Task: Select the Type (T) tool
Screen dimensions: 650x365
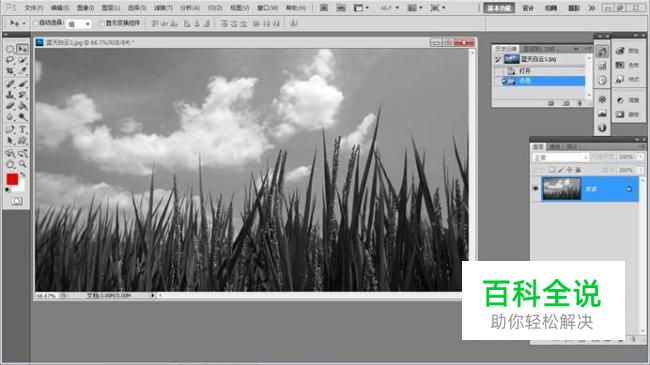Action: [x=22, y=129]
